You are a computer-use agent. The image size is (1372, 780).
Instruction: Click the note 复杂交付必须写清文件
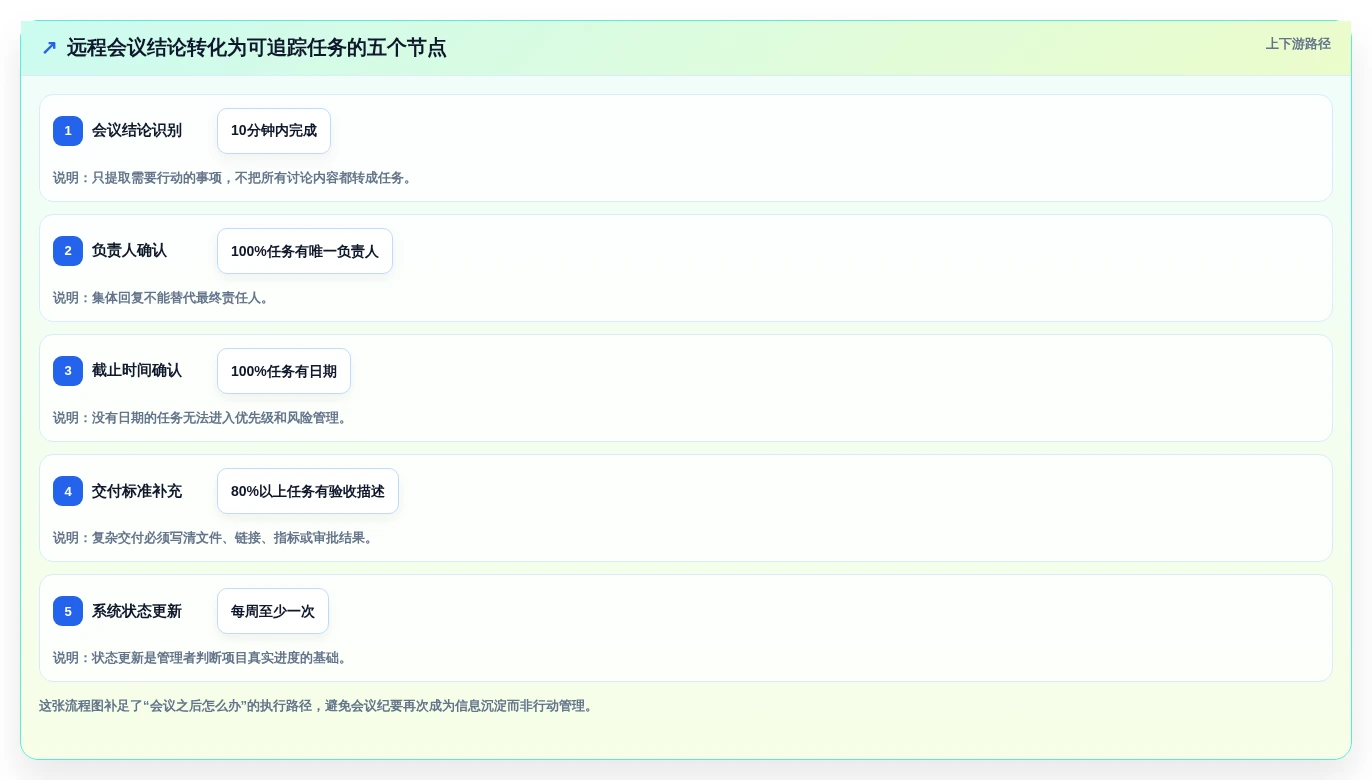215,538
